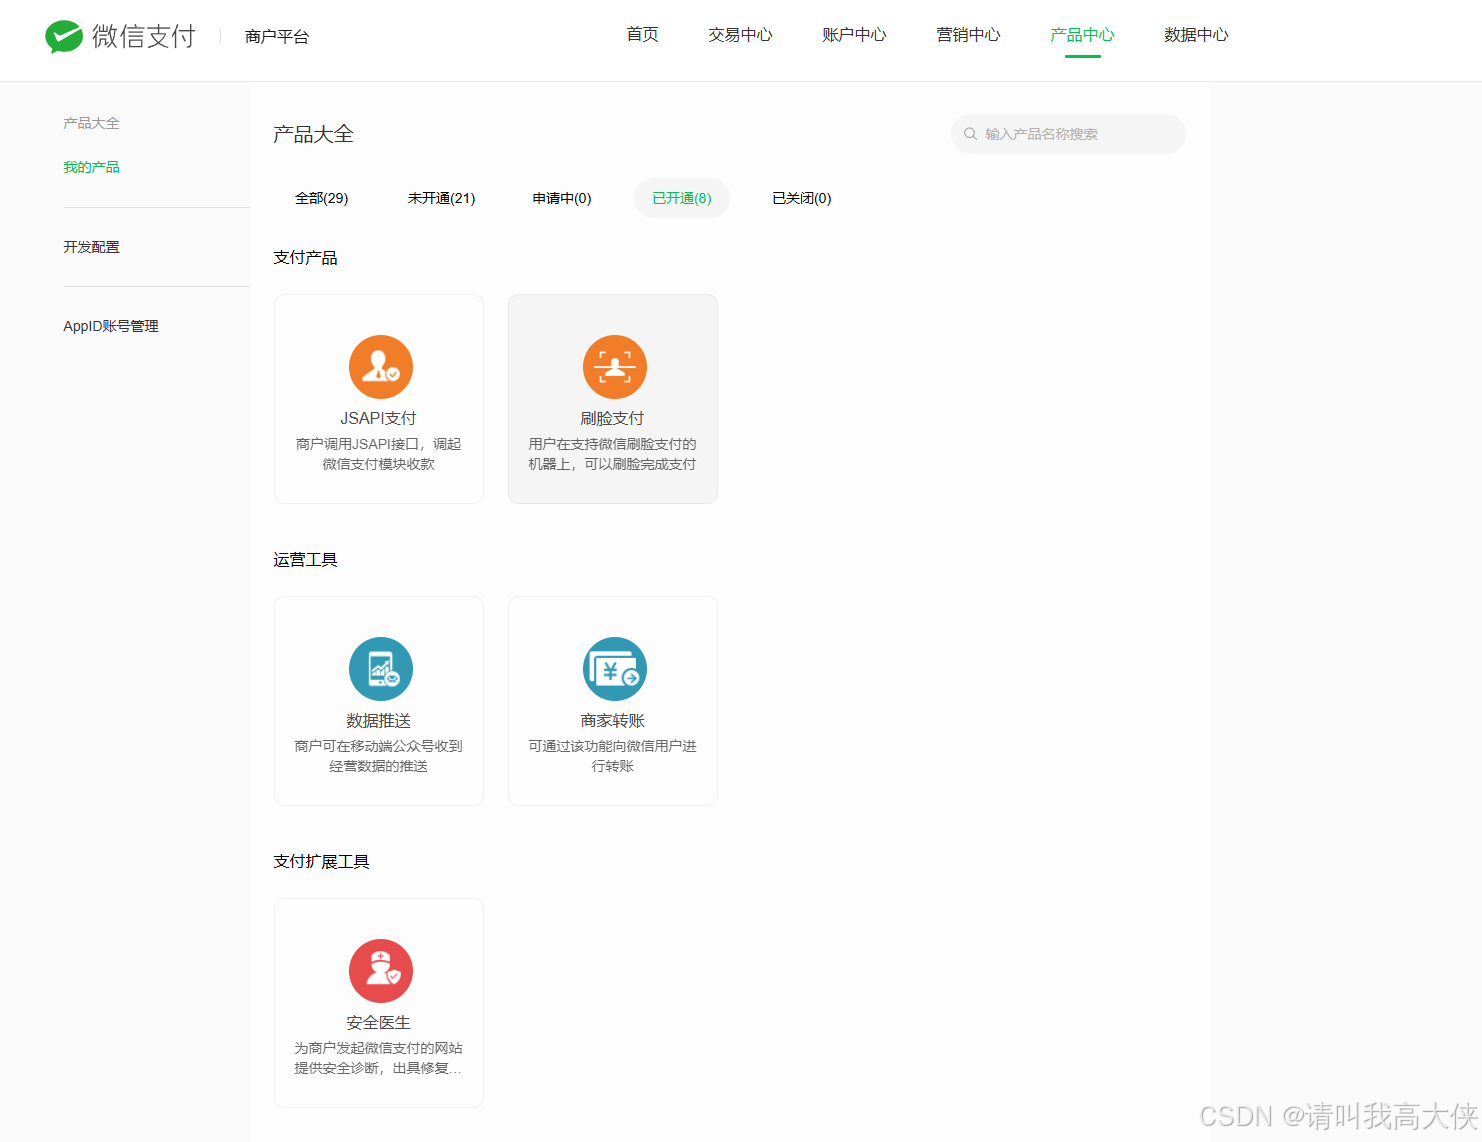This screenshot has height=1142, width=1482.
Task: Focus the 输入产品名称搜索 search field
Action: point(1068,134)
